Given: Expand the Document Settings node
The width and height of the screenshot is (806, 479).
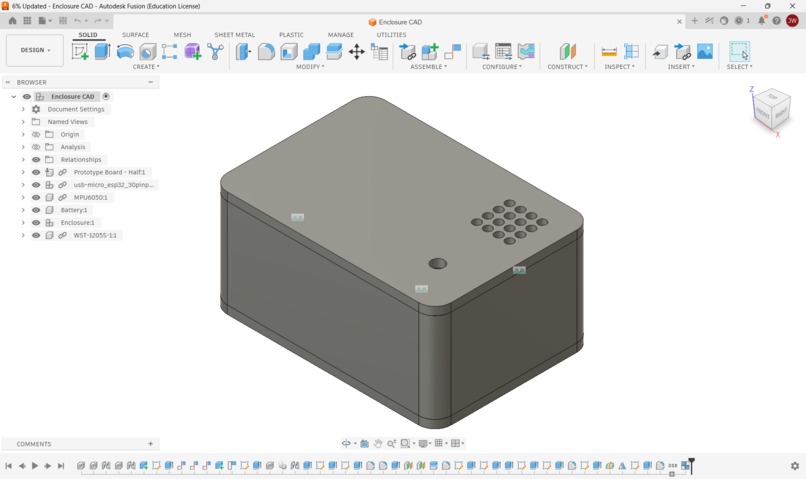Looking at the screenshot, I should (x=23, y=109).
